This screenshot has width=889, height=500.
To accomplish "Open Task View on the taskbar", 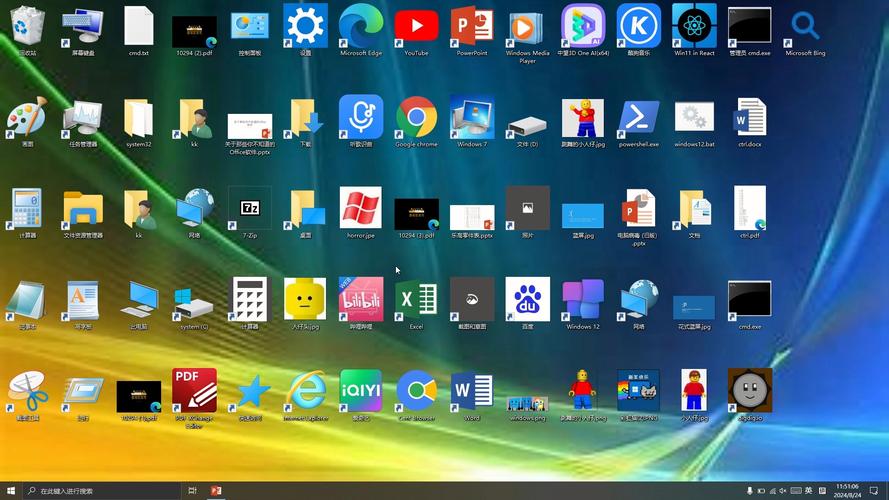I will (x=192, y=491).
